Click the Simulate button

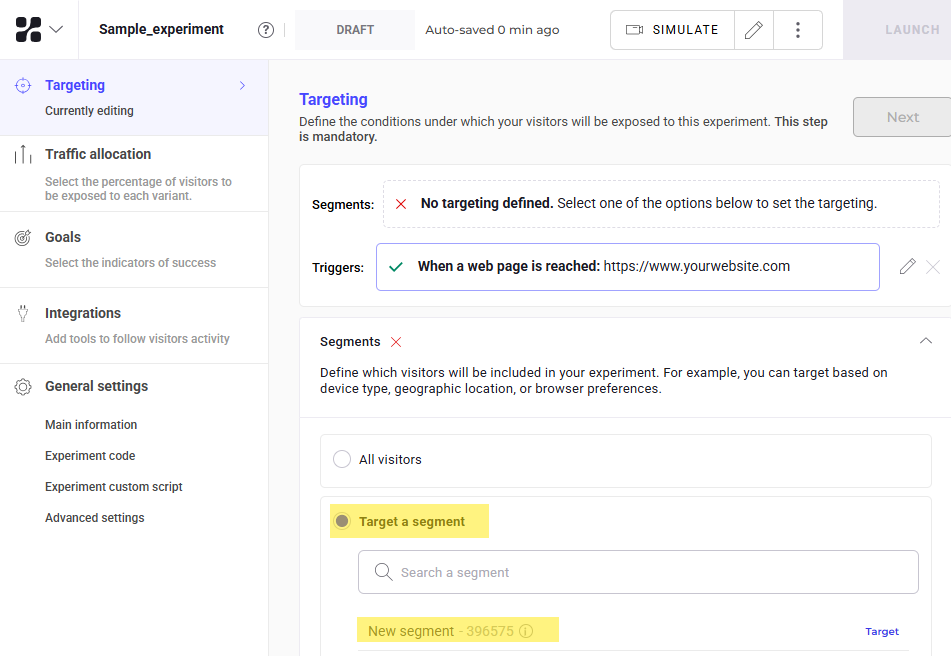[672, 30]
